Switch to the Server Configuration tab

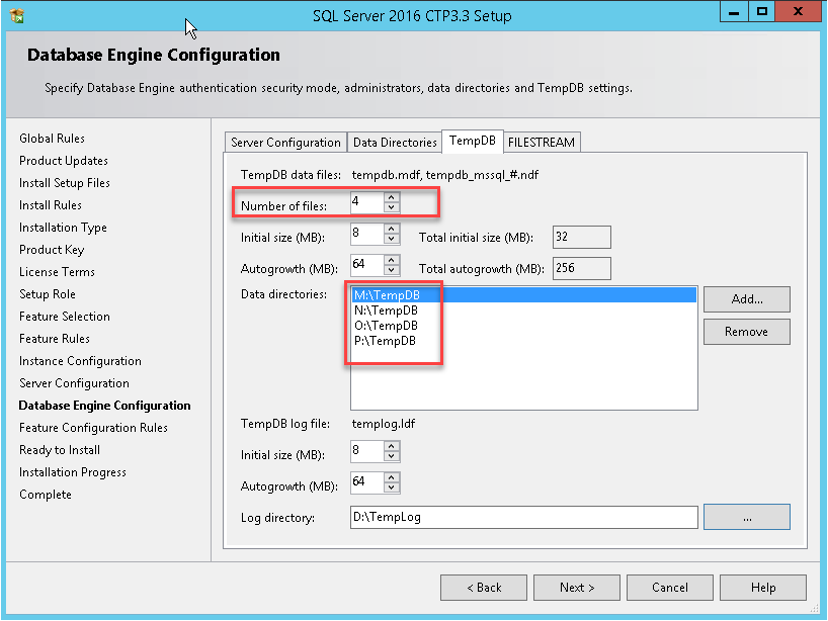pos(285,142)
